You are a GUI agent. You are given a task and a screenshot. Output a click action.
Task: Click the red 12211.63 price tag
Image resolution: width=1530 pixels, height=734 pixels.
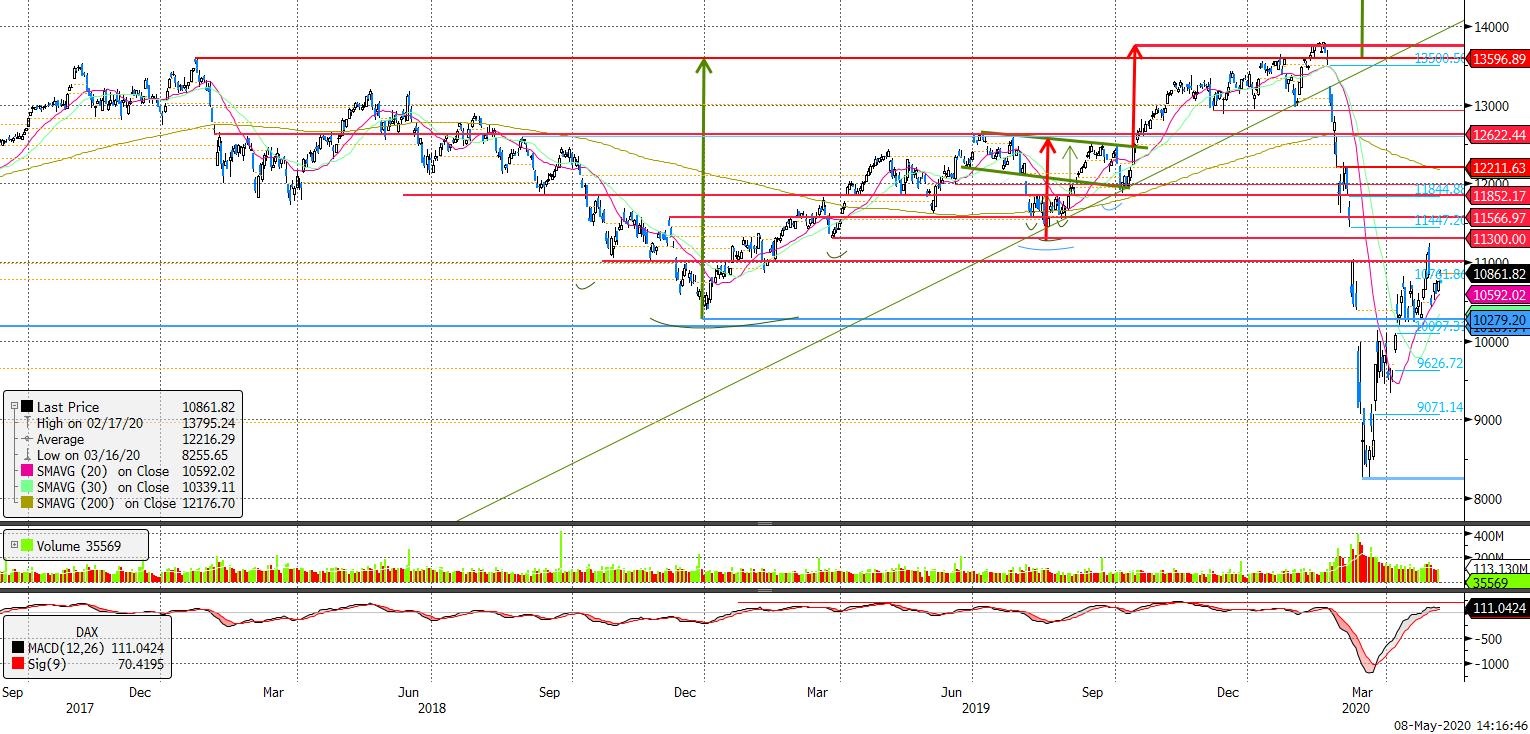(x=1496, y=168)
